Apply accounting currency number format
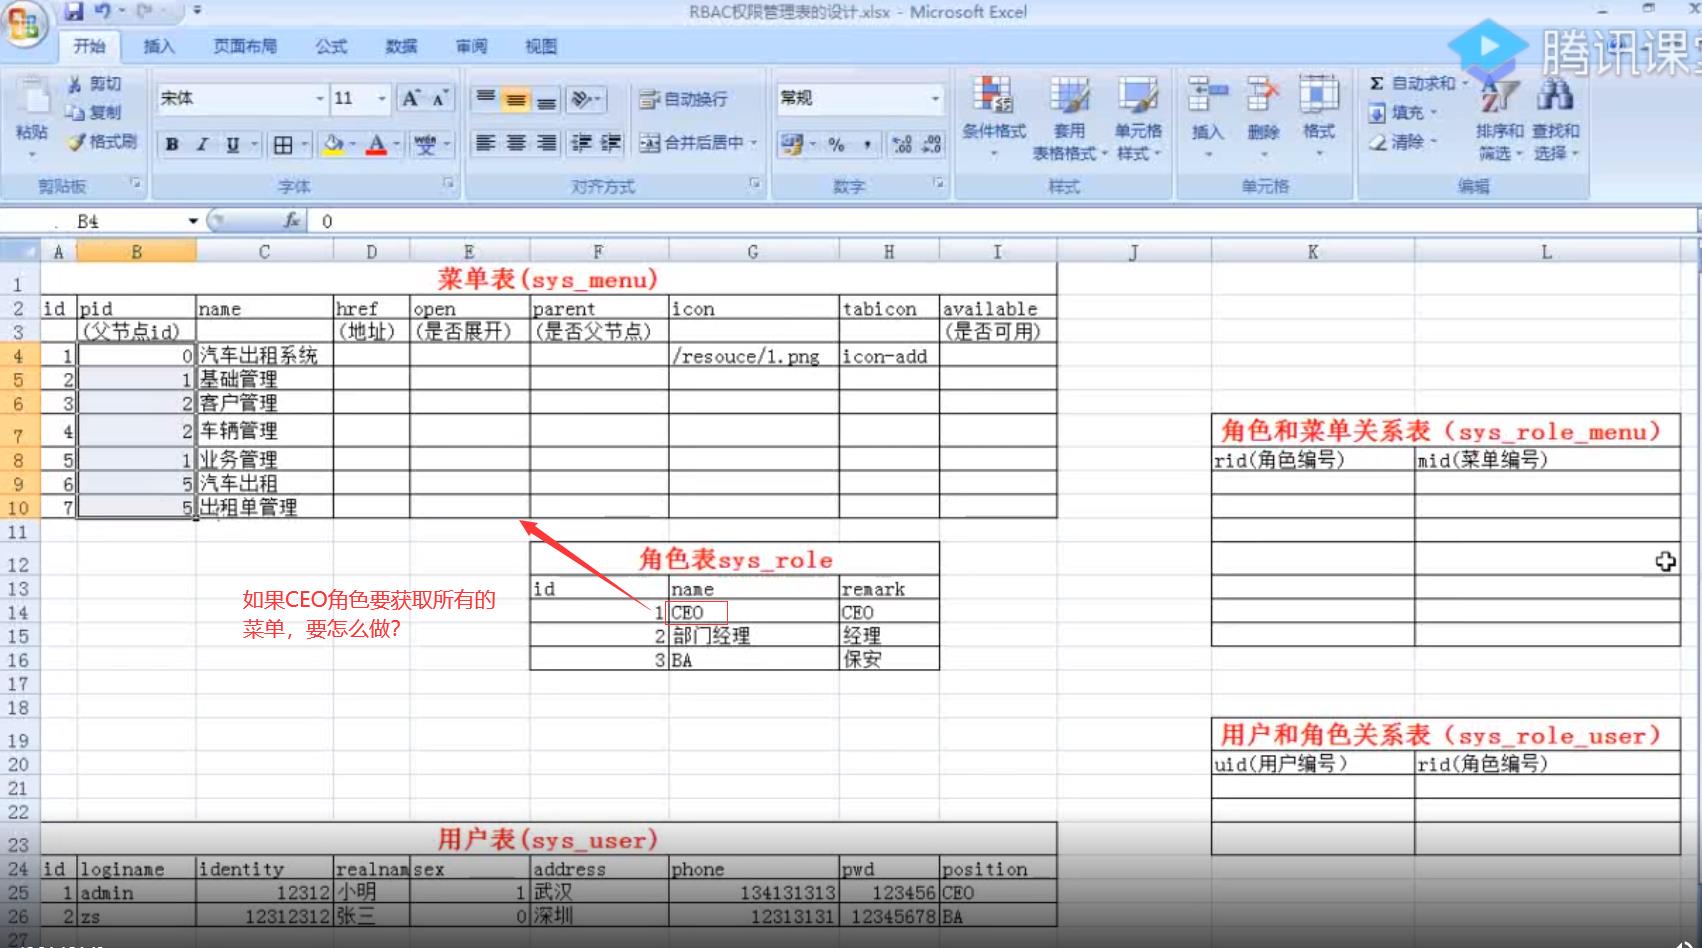1702x948 pixels. (x=792, y=145)
